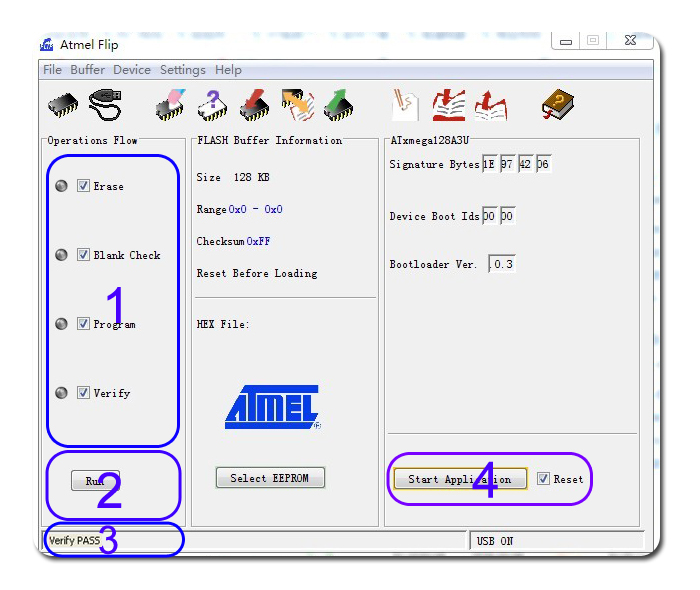
Task: Open the Help book icon
Action: click(558, 105)
